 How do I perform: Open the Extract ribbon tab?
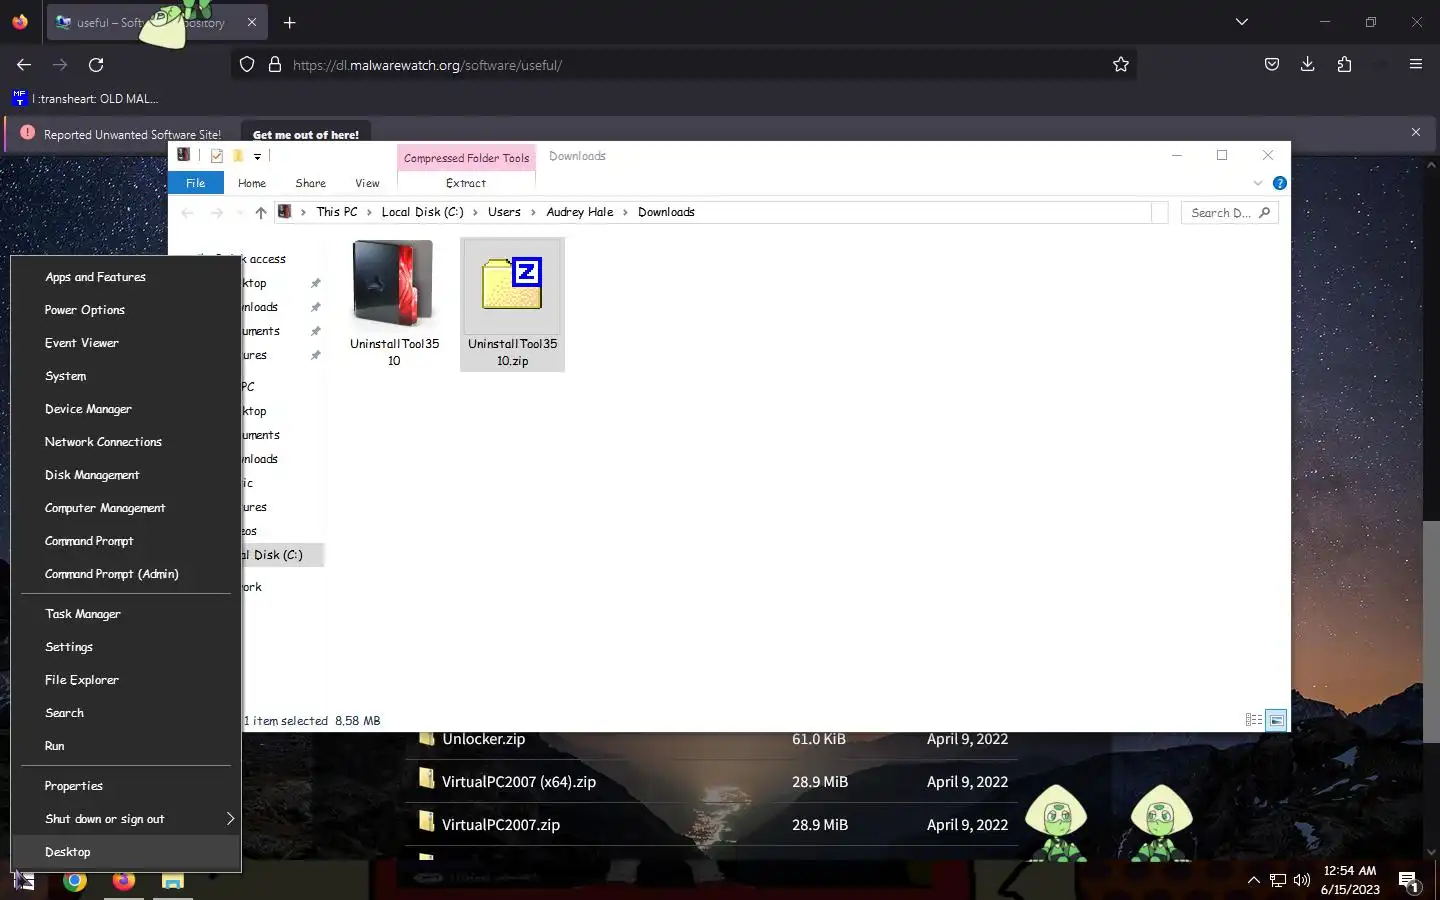(466, 183)
